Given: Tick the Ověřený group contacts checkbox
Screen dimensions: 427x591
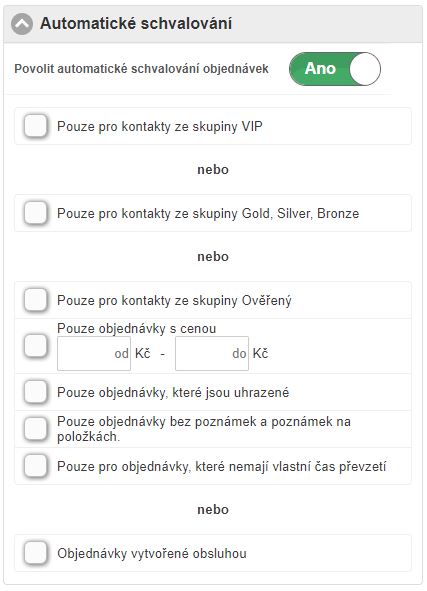Looking at the screenshot, I should tap(35, 300).
